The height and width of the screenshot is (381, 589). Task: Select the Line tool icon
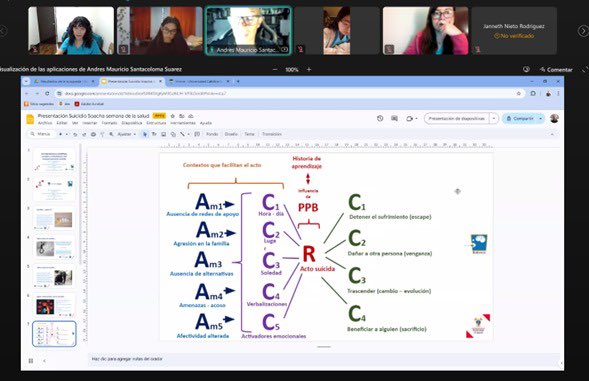(x=182, y=134)
